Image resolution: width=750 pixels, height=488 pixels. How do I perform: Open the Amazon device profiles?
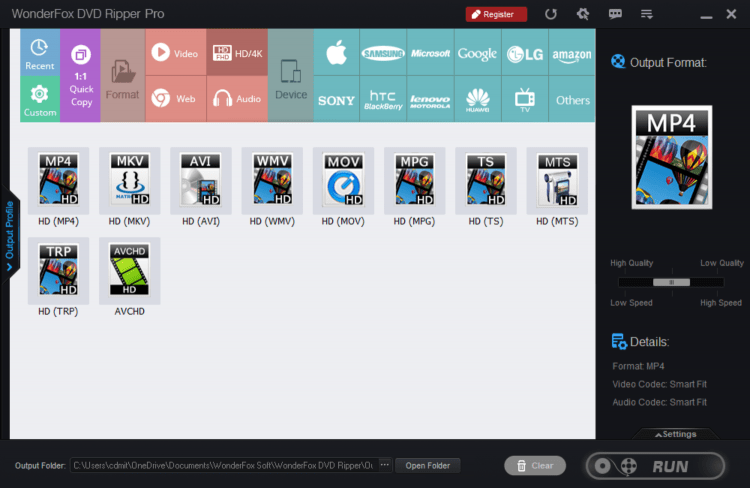point(572,52)
